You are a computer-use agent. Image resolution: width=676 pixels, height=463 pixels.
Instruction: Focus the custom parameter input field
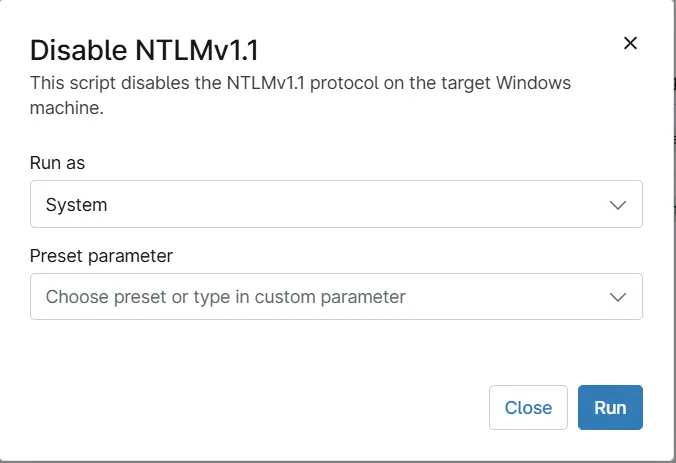pyautogui.click(x=300, y=297)
